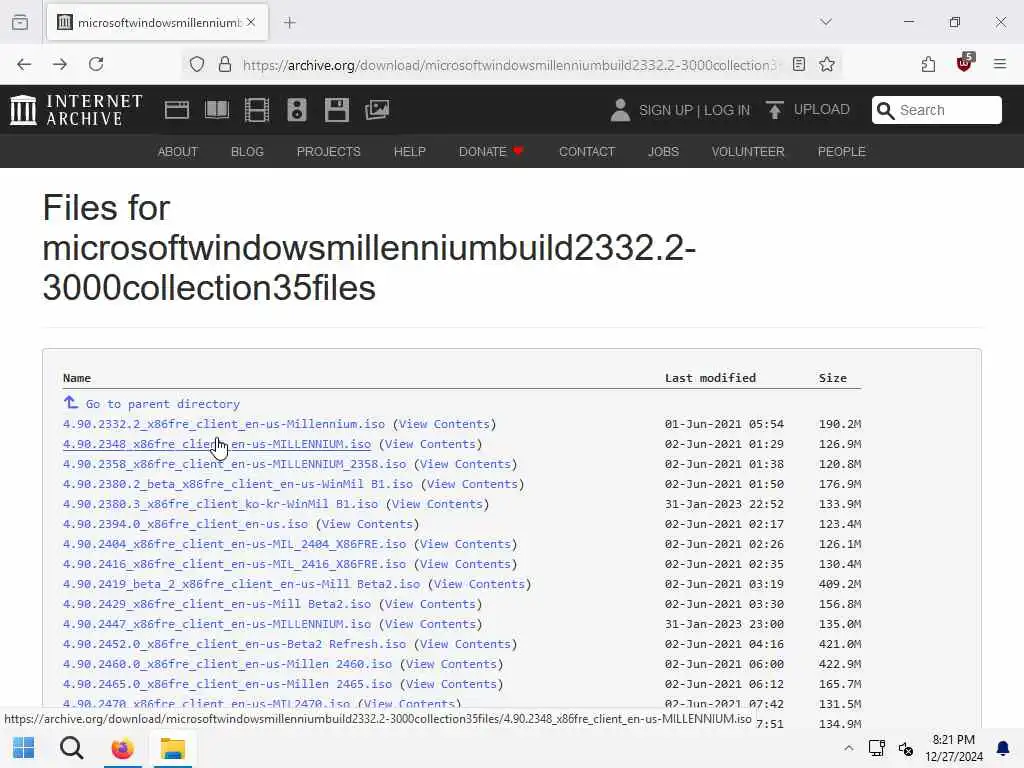Image resolution: width=1024 pixels, height=768 pixels.
Task: View Contents of Beta2 Refresh.iso
Action: click(466, 644)
